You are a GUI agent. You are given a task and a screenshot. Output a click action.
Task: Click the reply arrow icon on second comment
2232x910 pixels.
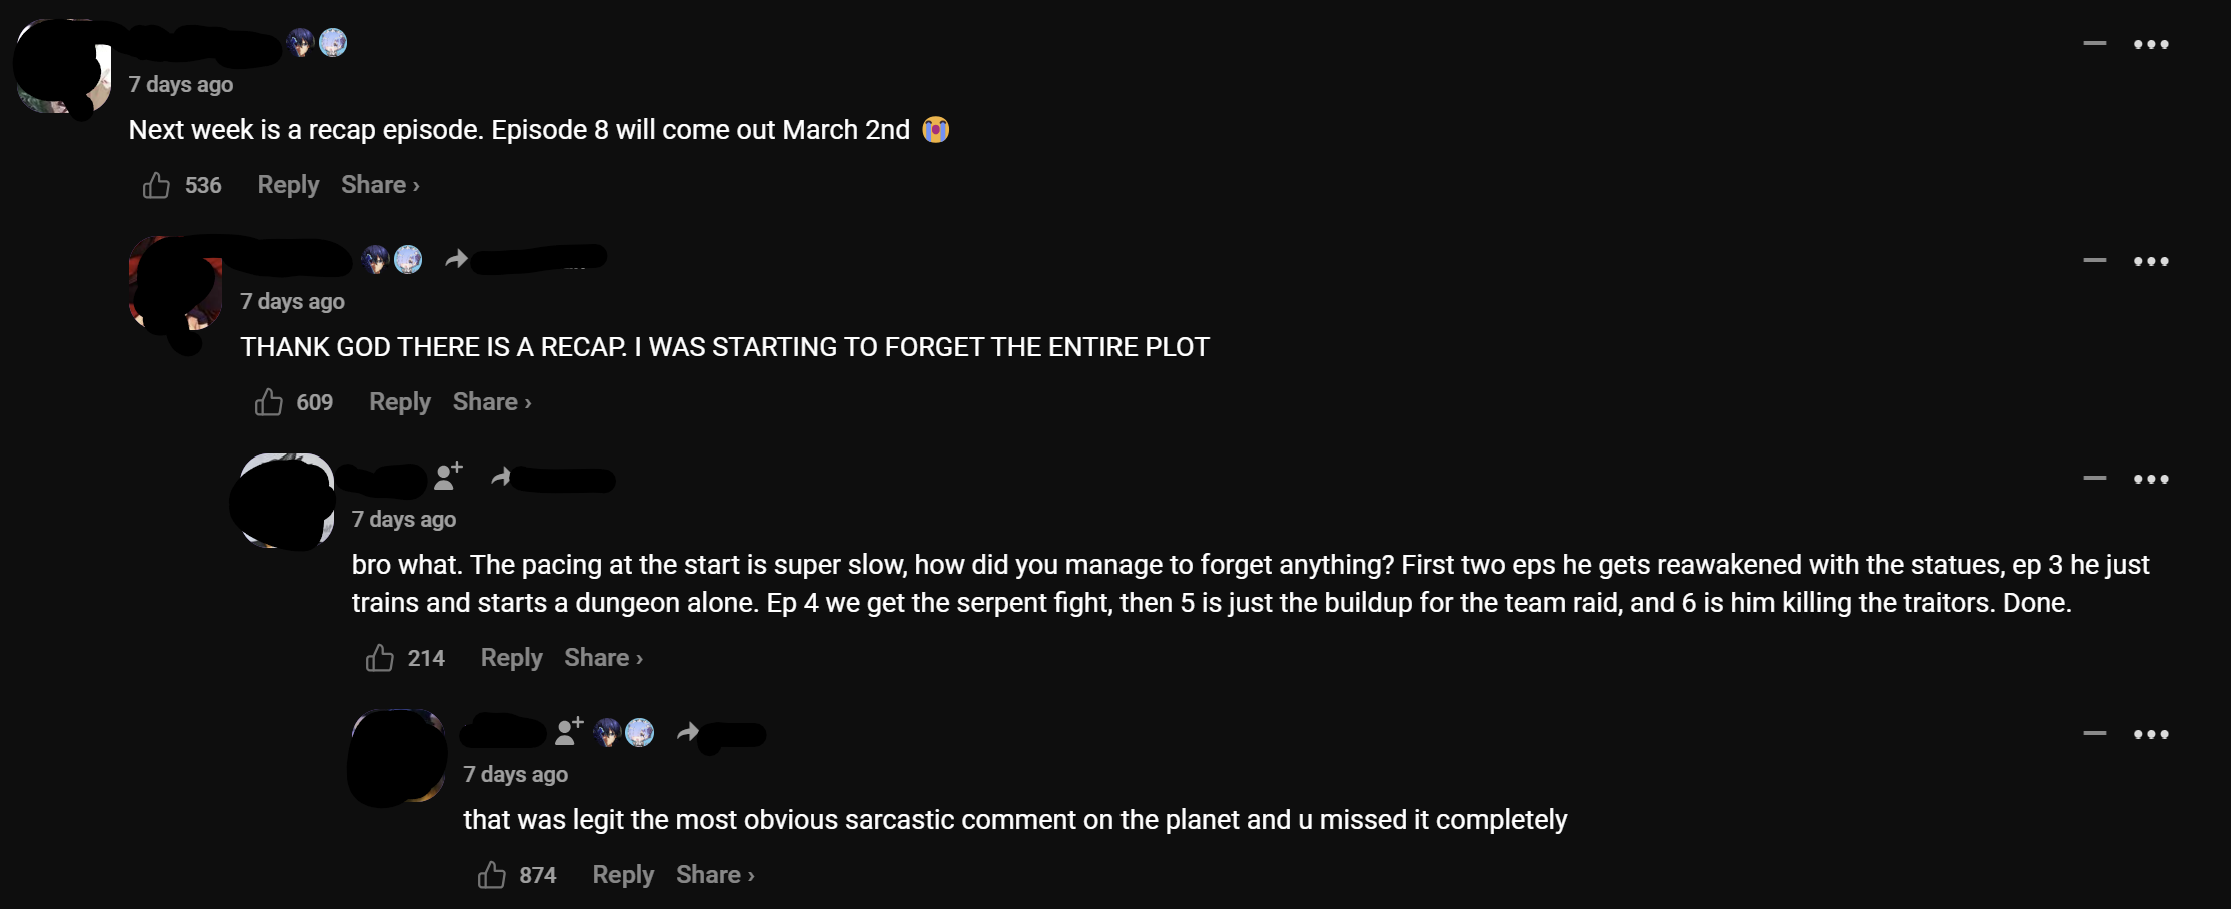point(456,257)
